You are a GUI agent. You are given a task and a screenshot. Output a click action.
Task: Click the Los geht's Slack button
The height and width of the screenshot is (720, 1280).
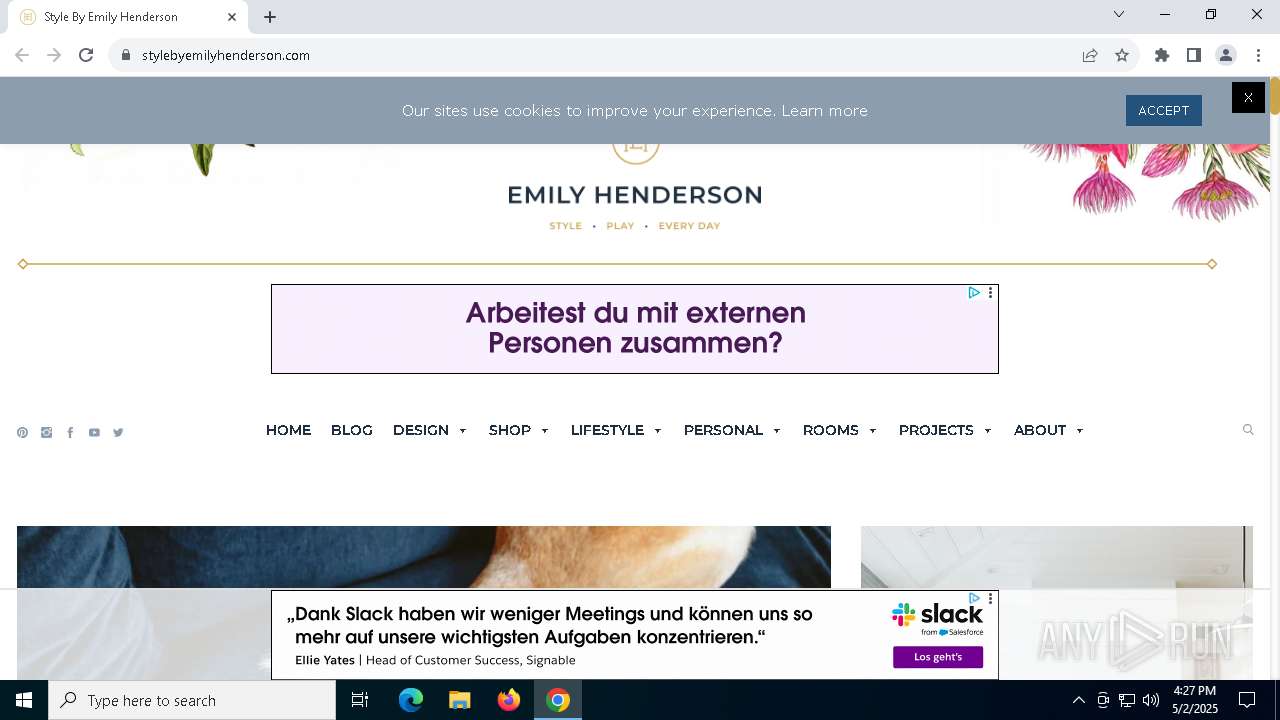938,657
